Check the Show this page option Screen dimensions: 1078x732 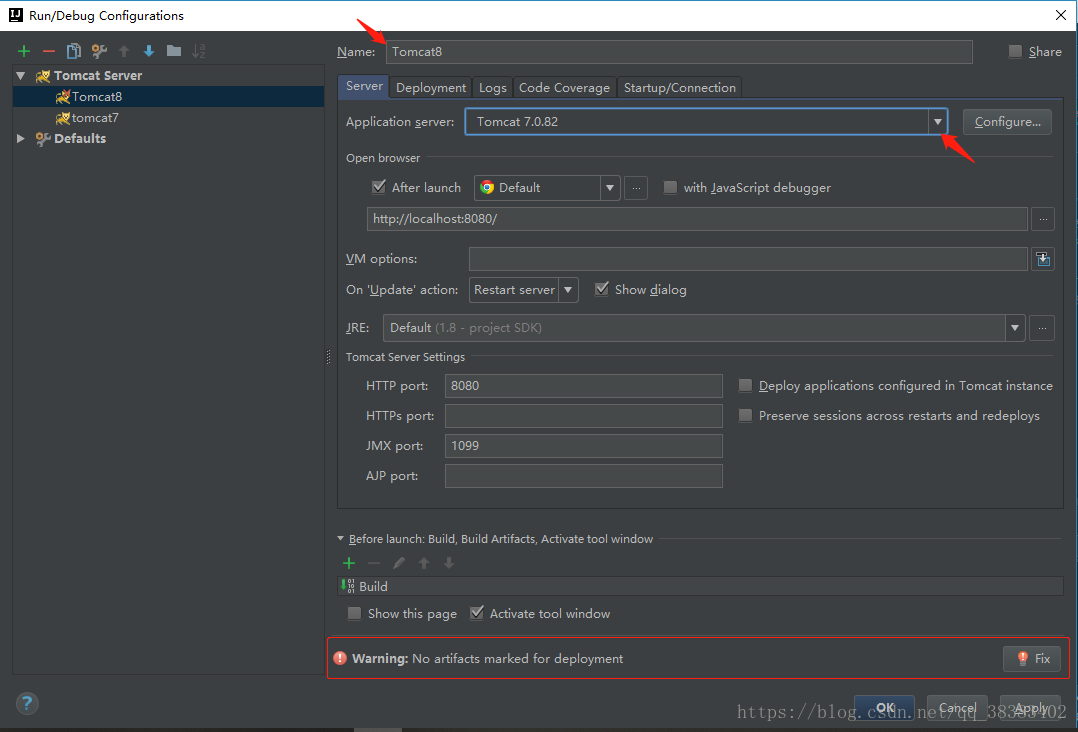(354, 614)
